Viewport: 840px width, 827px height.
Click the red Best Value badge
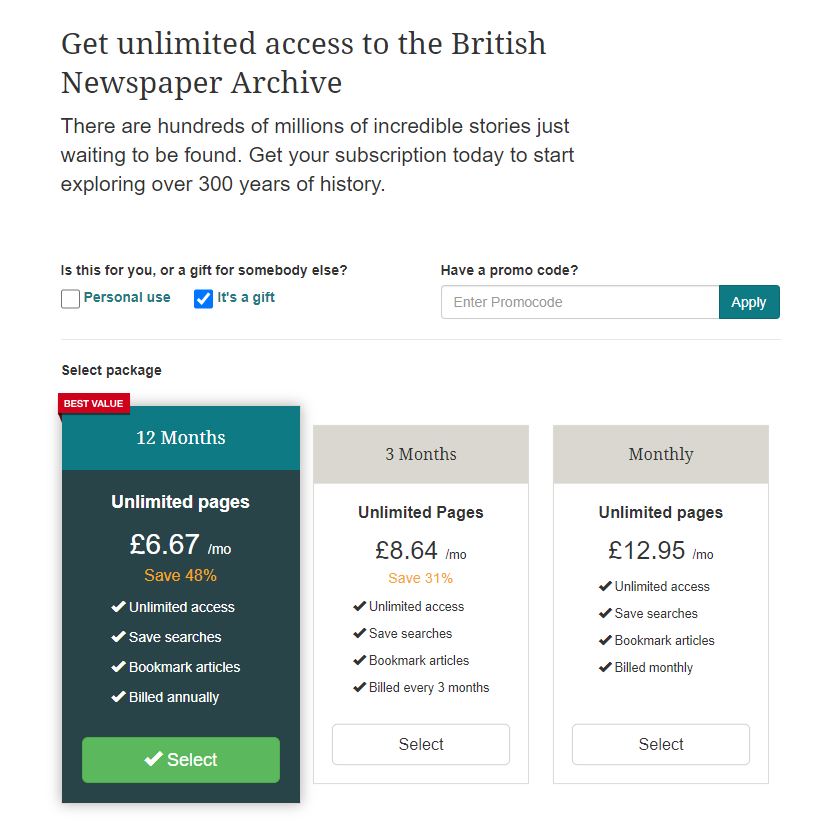(x=94, y=404)
